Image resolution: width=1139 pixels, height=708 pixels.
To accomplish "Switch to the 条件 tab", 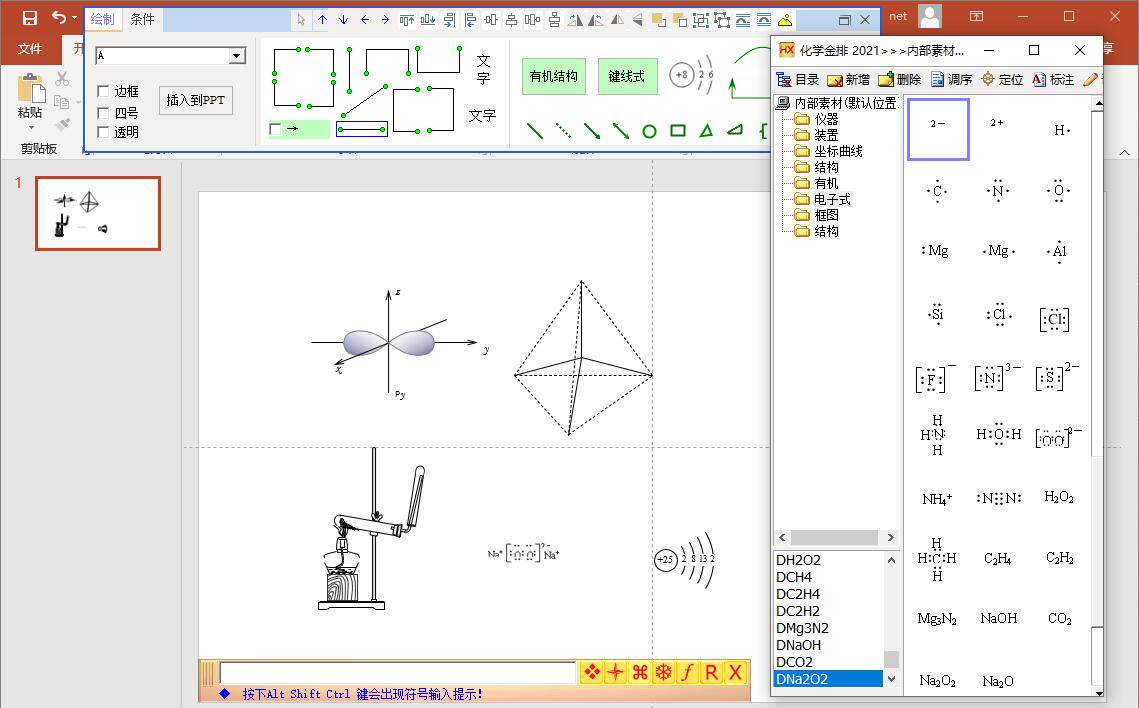I will (x=142, y=20).
